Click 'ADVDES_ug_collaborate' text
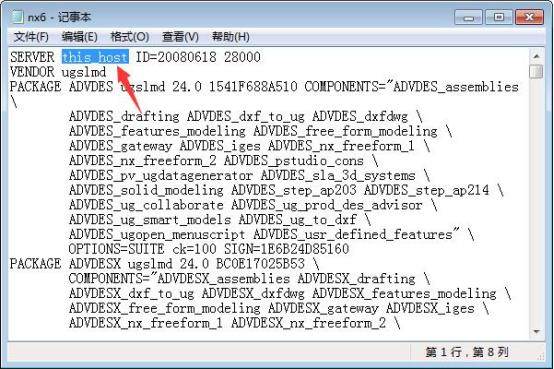 146,205
